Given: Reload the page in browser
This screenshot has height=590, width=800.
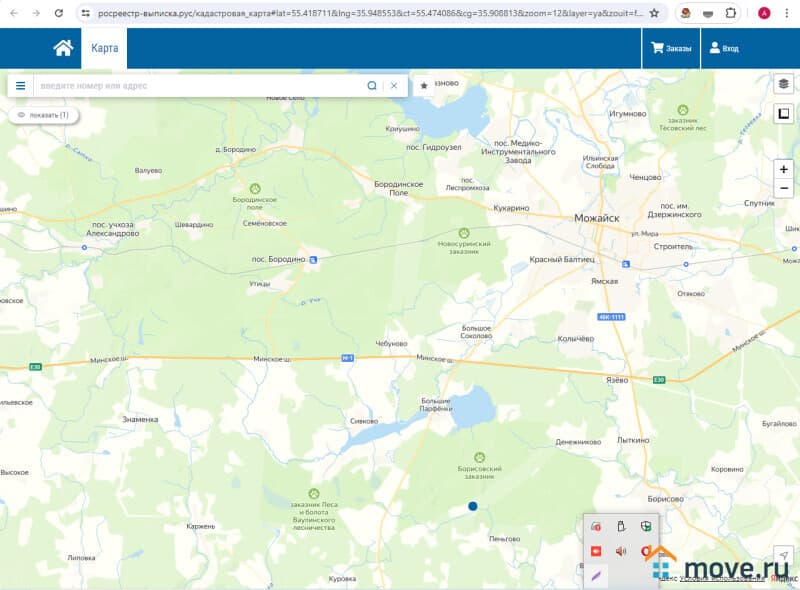Looking at the screenshot, I should [59, 13].
